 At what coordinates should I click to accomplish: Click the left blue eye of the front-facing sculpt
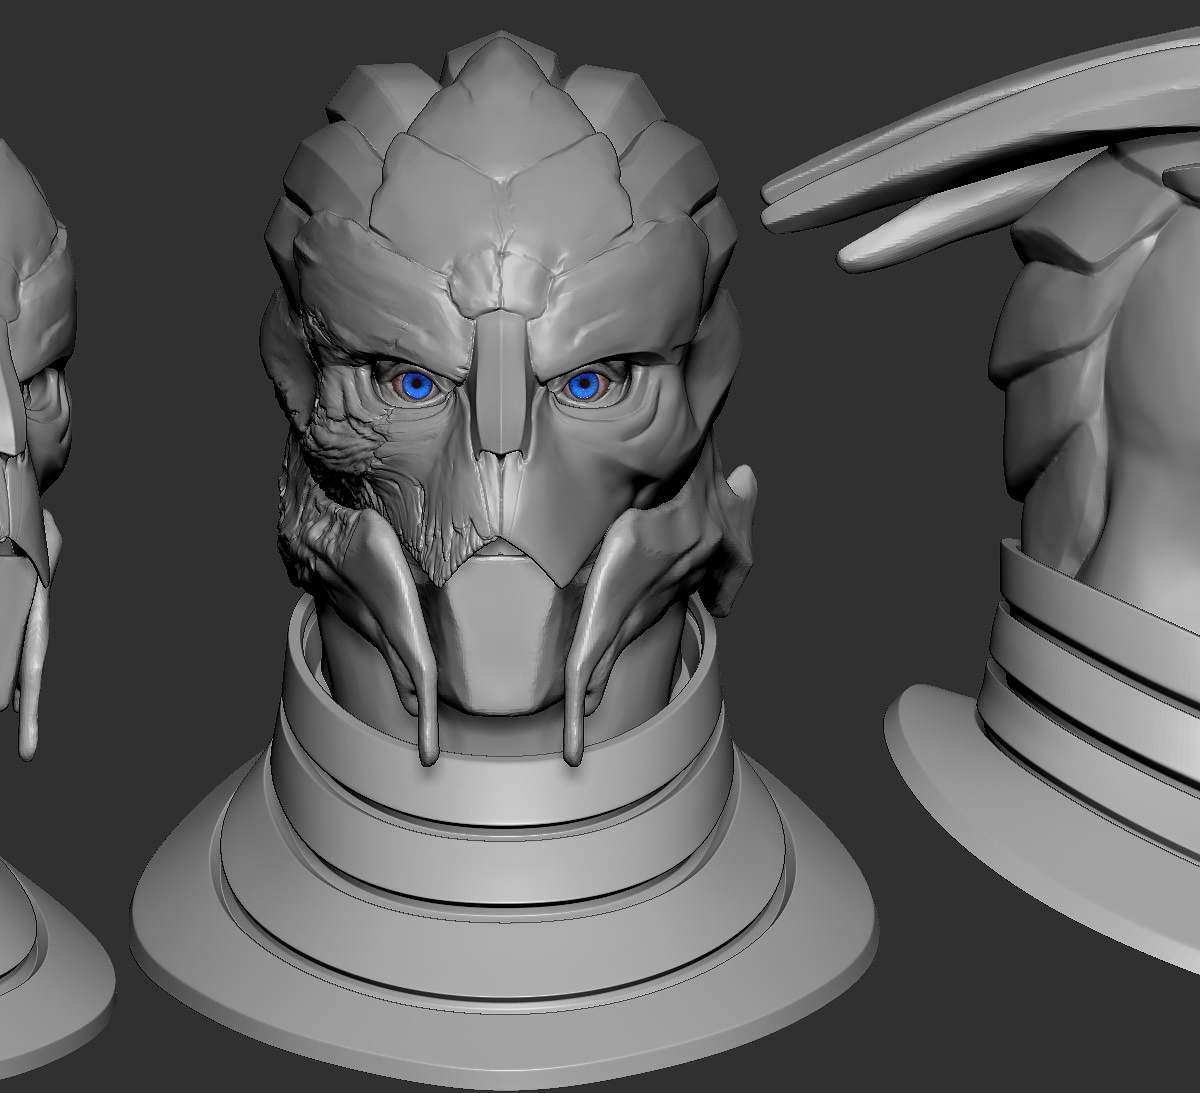[x=415, y=385]
